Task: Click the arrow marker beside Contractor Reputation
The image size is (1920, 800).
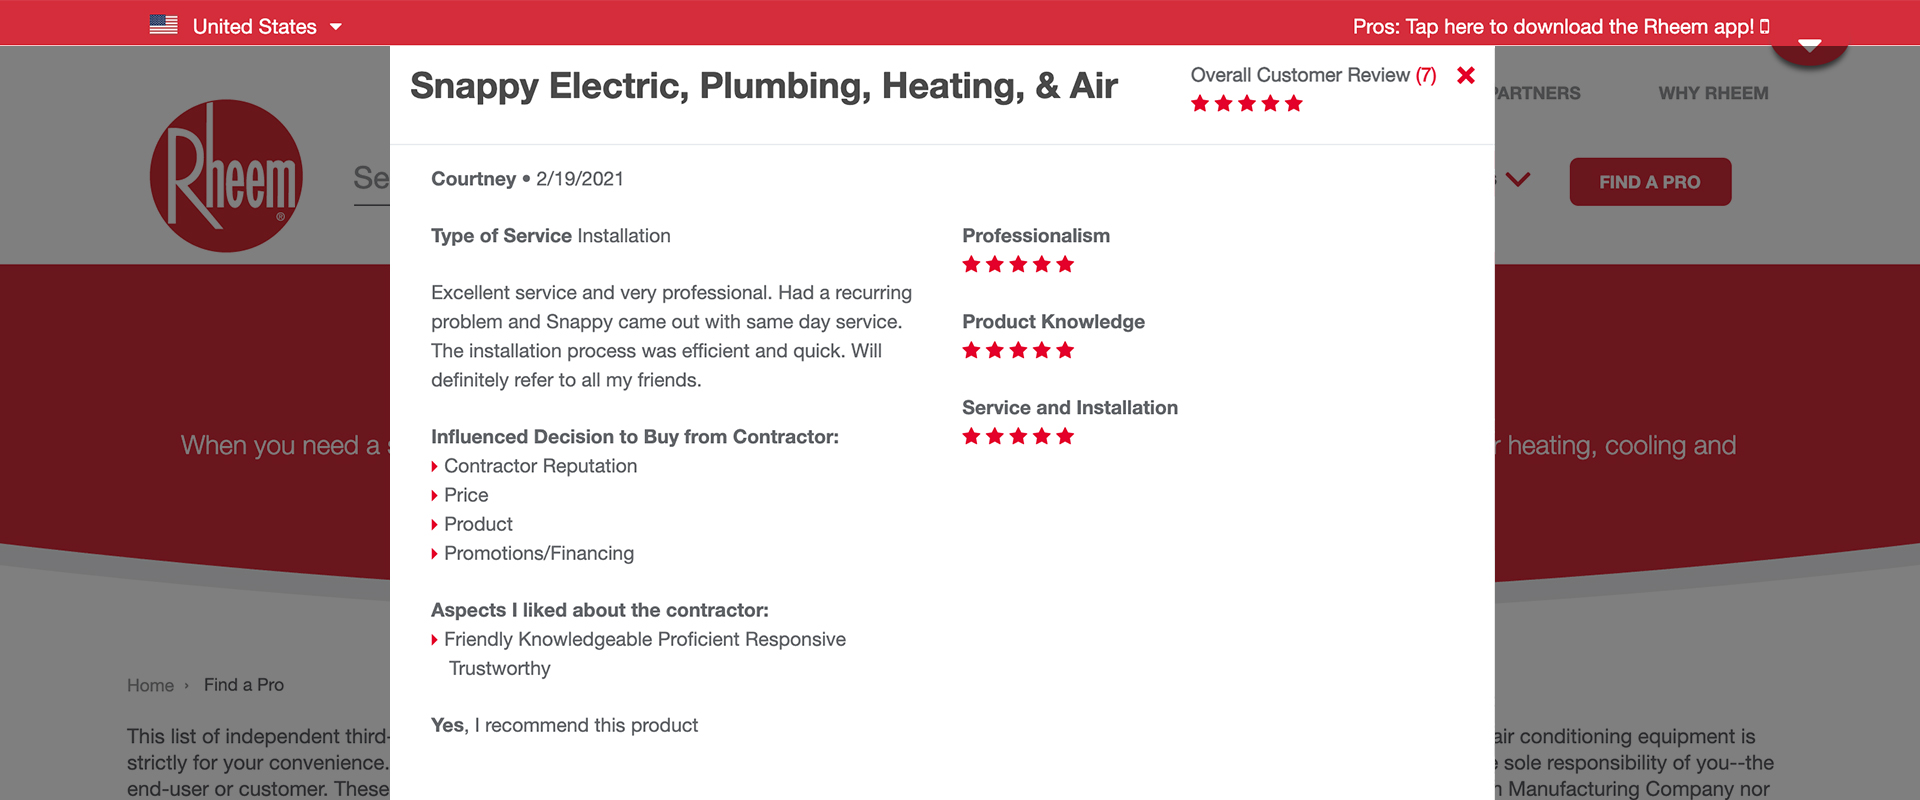Action: point(434,466)
